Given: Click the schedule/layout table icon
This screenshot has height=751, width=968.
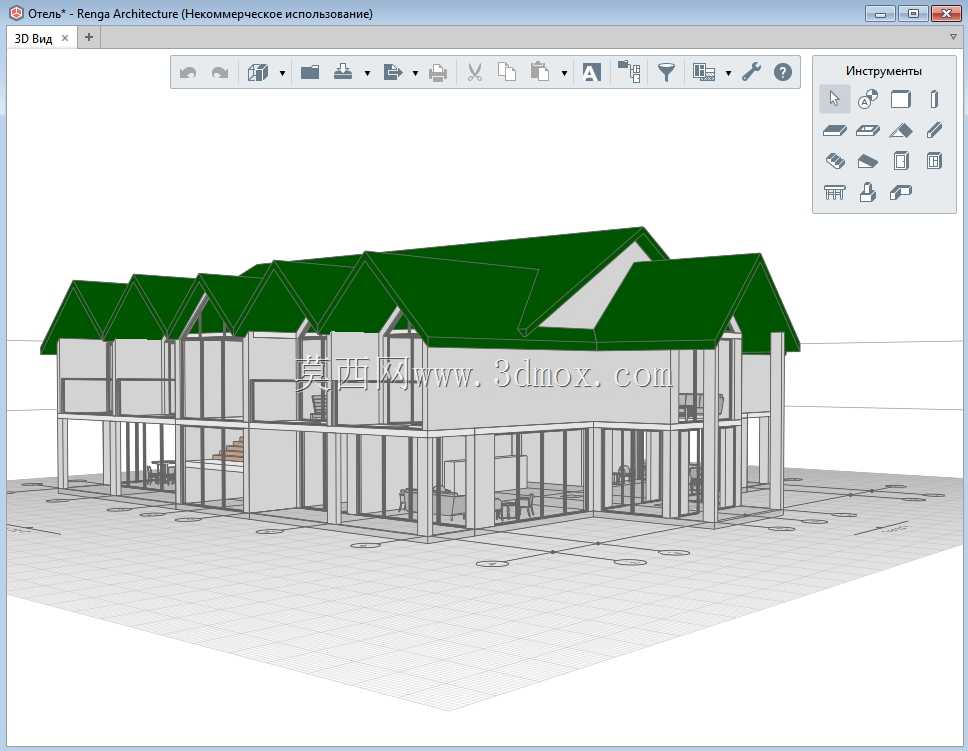Looking at the screenshot, I should [704, 72].
